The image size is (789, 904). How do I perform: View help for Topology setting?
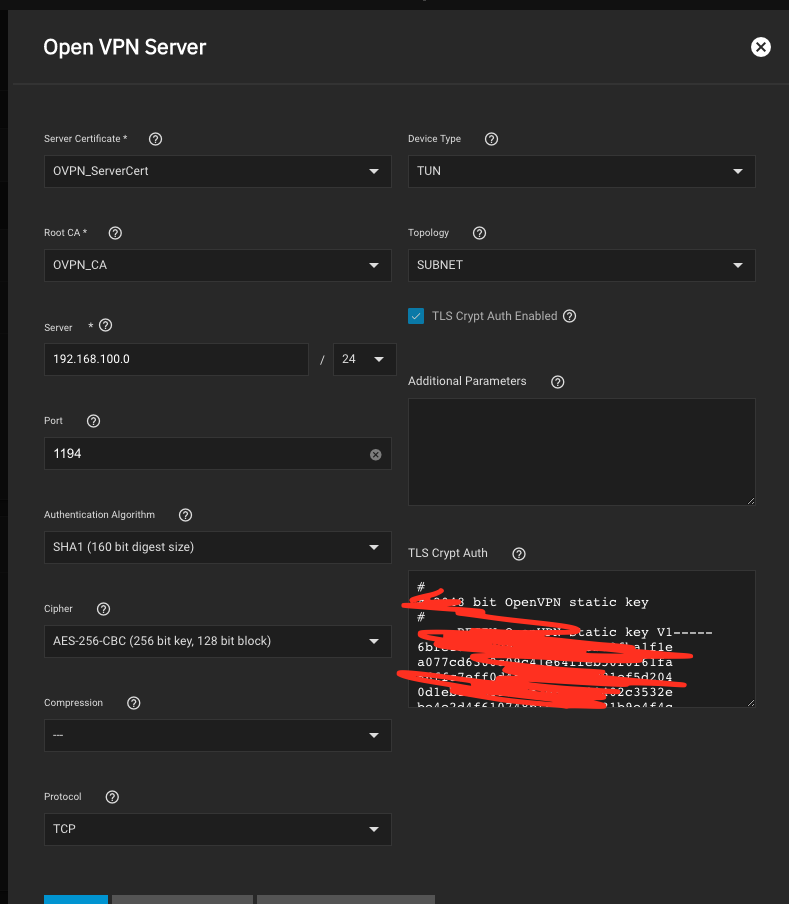point(480,233)
